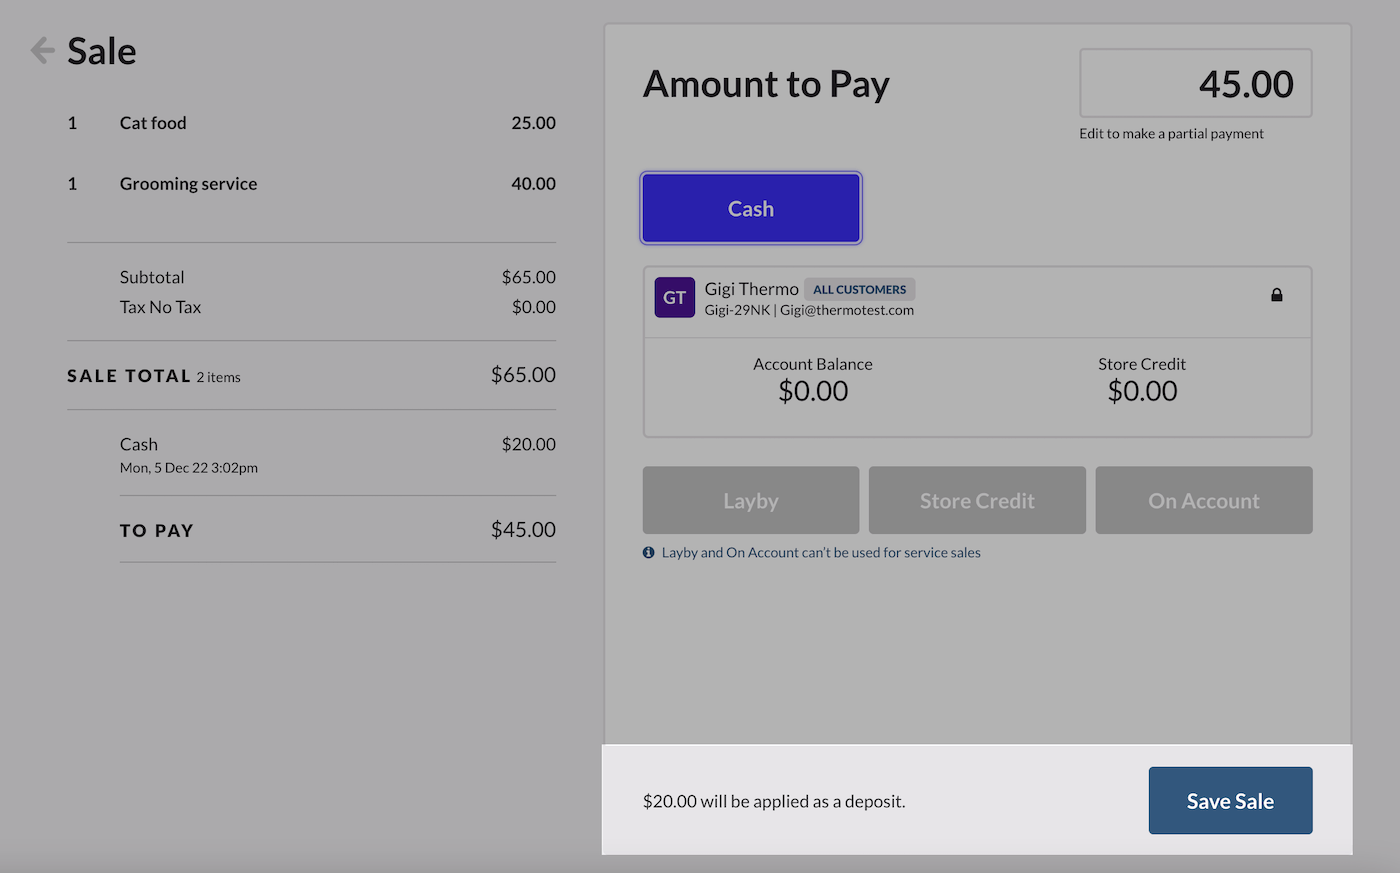Image resolution: width=1400 pixels, height=873 pixels.
Task: Click the Account Balance amount
Action: [x=813, y=390]
